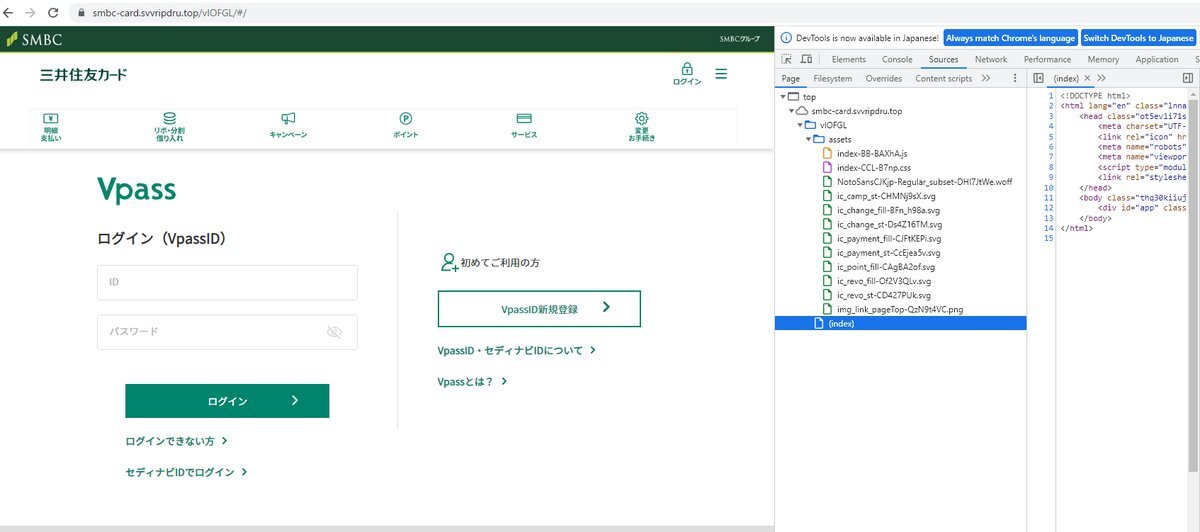The width and height of the screenshot is (1200, 532).
Task: Click into the パスワード input field
Action: pyautogui.click(x=227, y=332)
